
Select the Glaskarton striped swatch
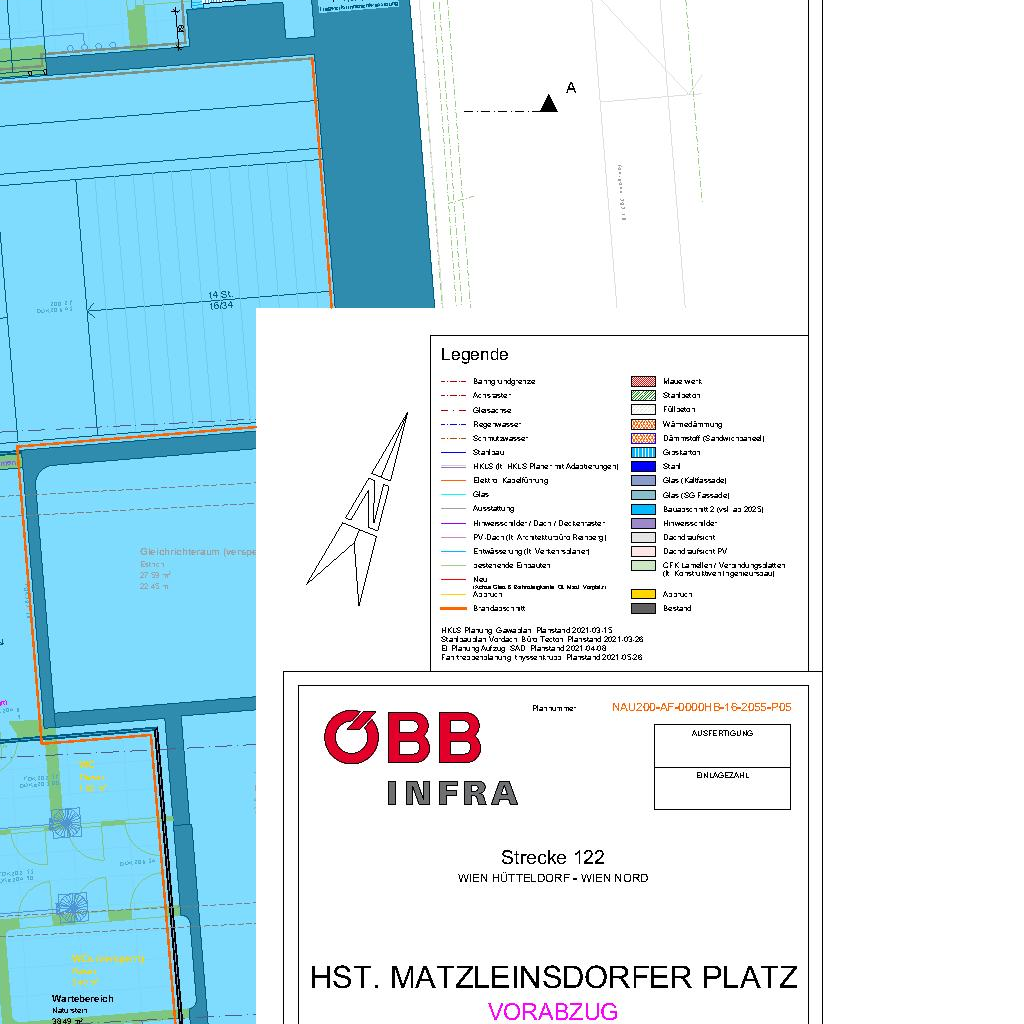click(643, 452)
